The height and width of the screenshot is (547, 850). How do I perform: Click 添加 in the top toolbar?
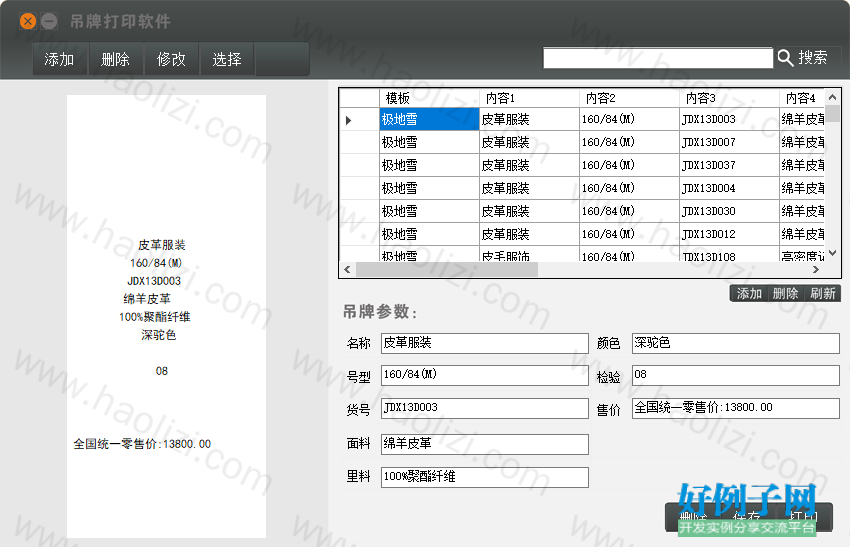60,59
